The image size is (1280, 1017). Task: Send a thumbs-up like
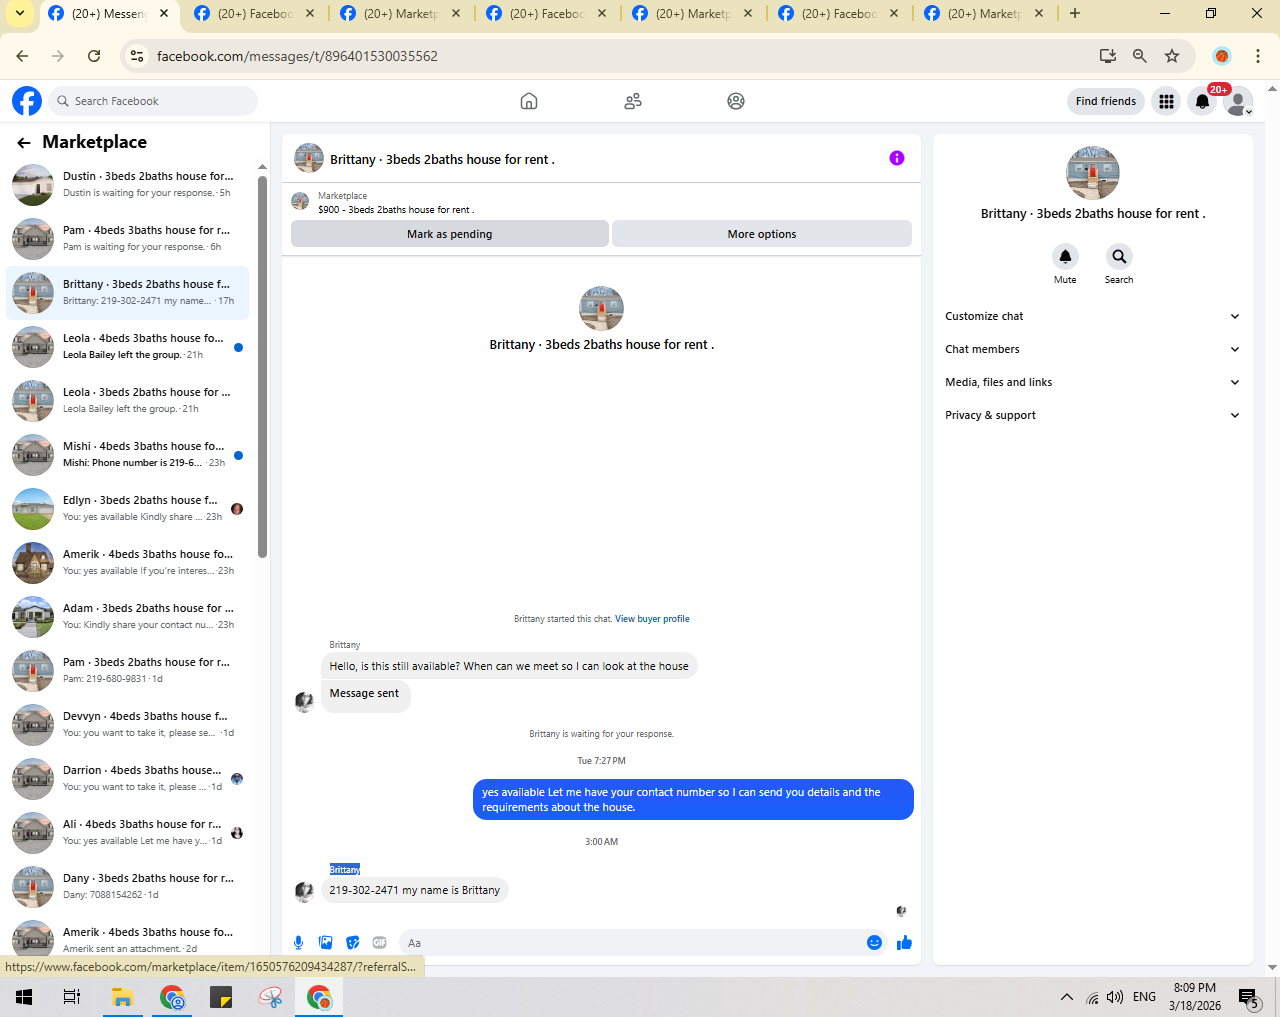pyautogui.click(x=905, y=942)
